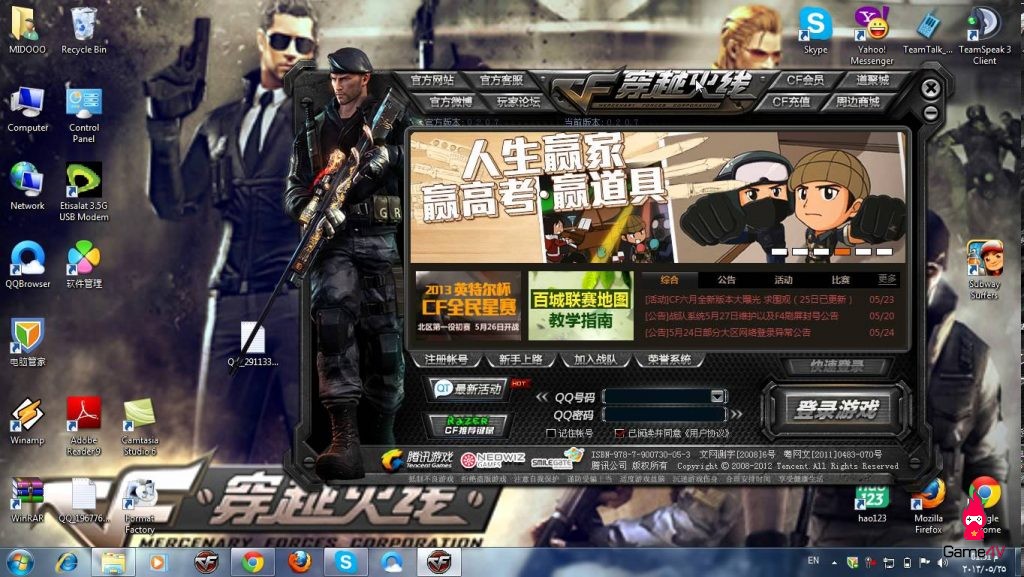Screen dimensions: 1024x577
Task: Launch Format Factory from desktop
Action: click(140, 506)
